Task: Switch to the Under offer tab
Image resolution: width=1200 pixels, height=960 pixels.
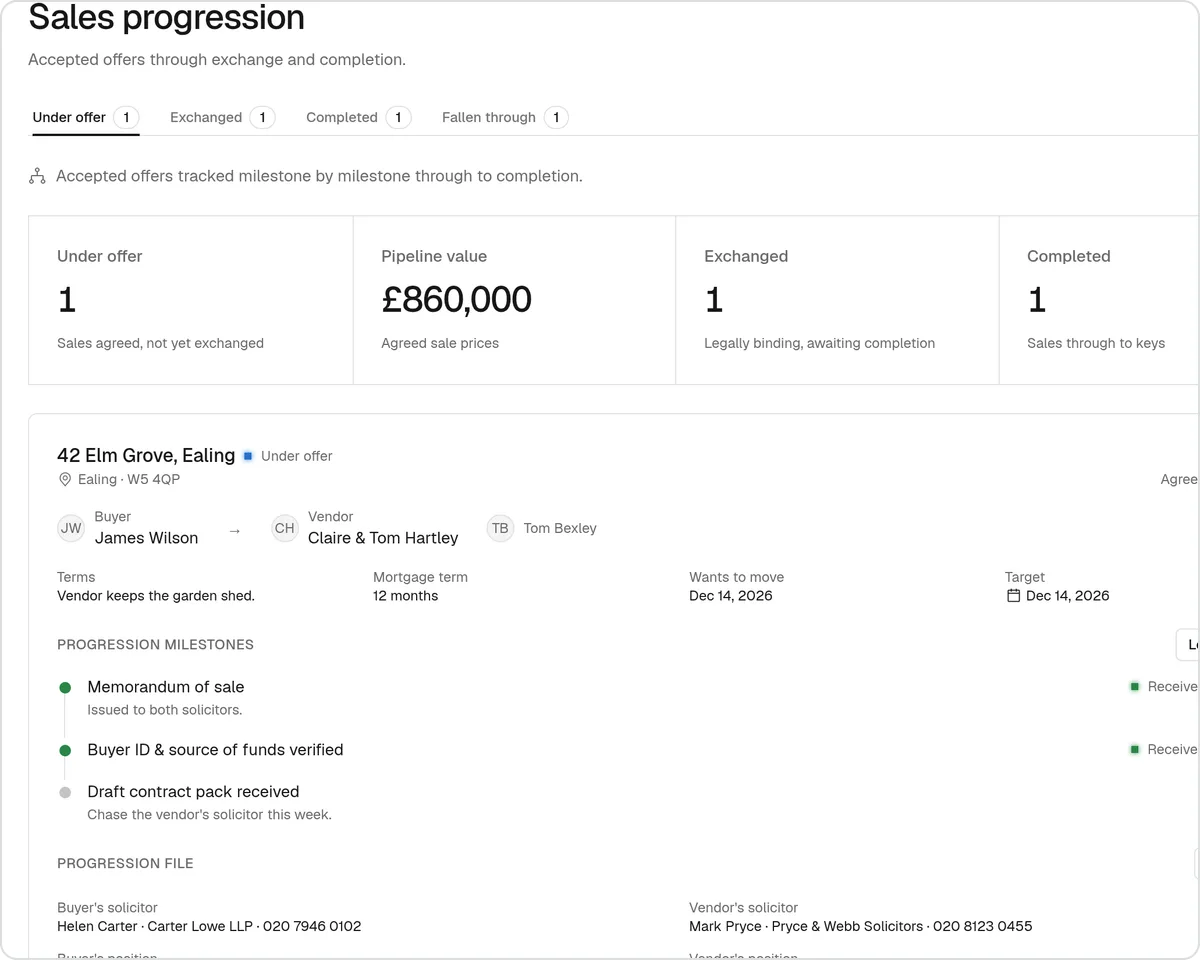Action: point(85,117)
